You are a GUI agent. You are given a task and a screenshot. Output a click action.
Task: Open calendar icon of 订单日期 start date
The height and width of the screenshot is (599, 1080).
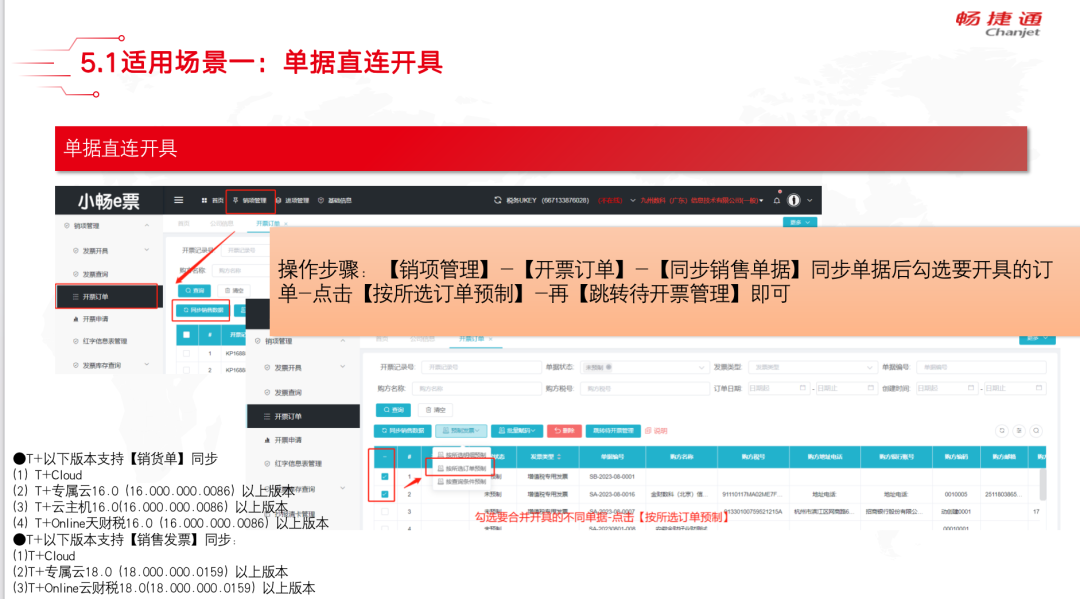tap(802, 388)
